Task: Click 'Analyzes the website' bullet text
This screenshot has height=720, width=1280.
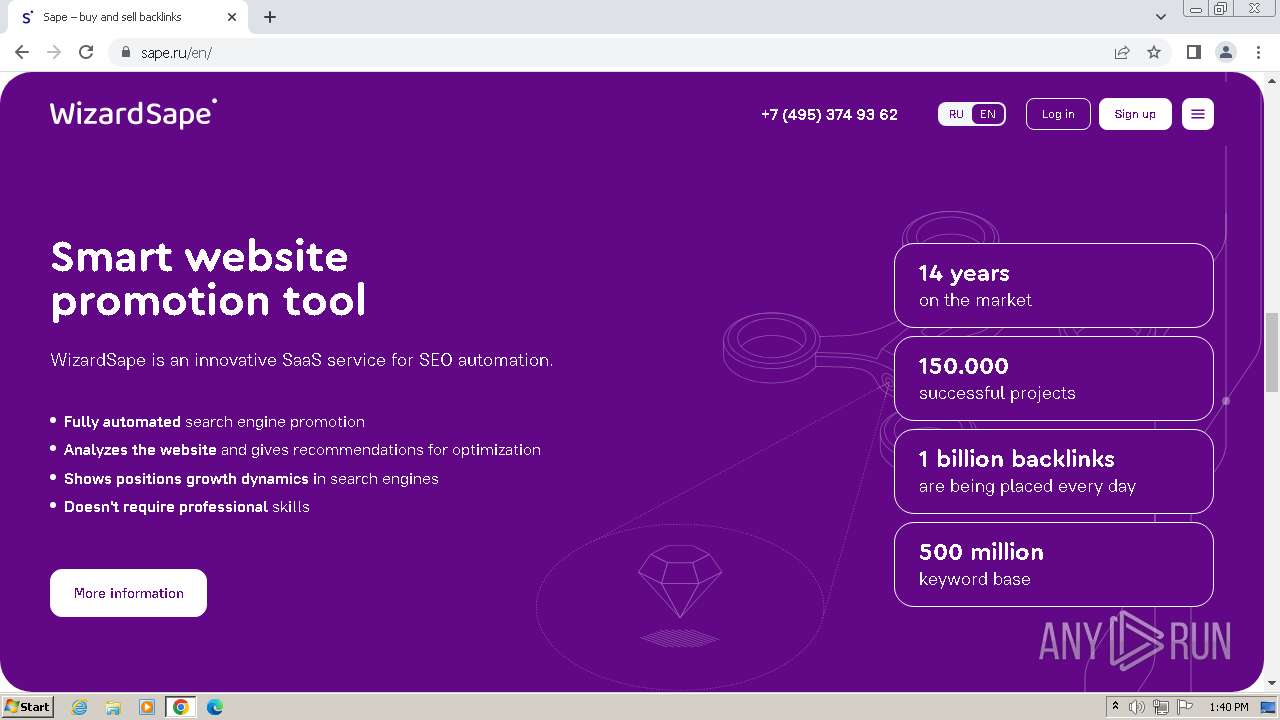Action: point(302,450)
